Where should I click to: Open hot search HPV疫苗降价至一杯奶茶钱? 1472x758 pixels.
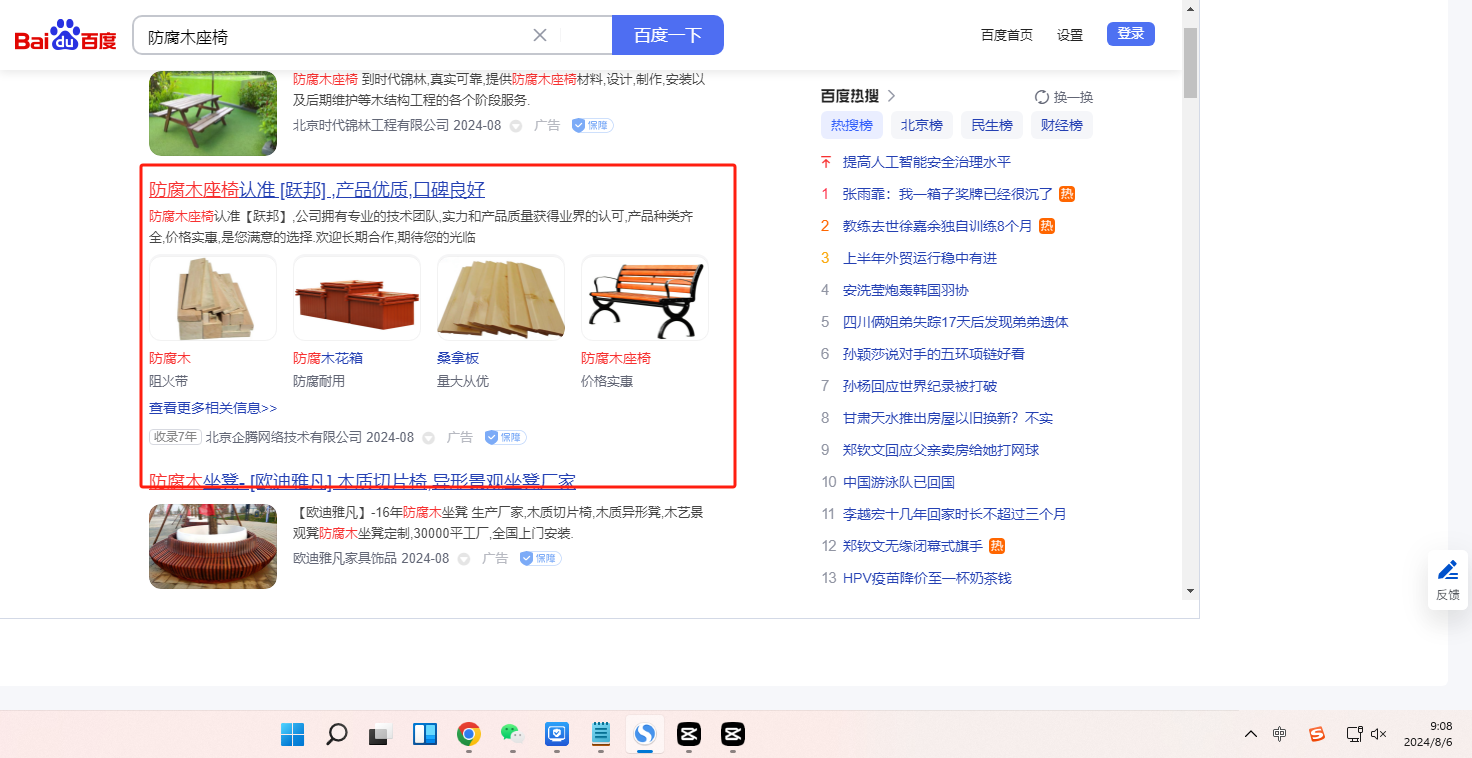coord(927,578)
